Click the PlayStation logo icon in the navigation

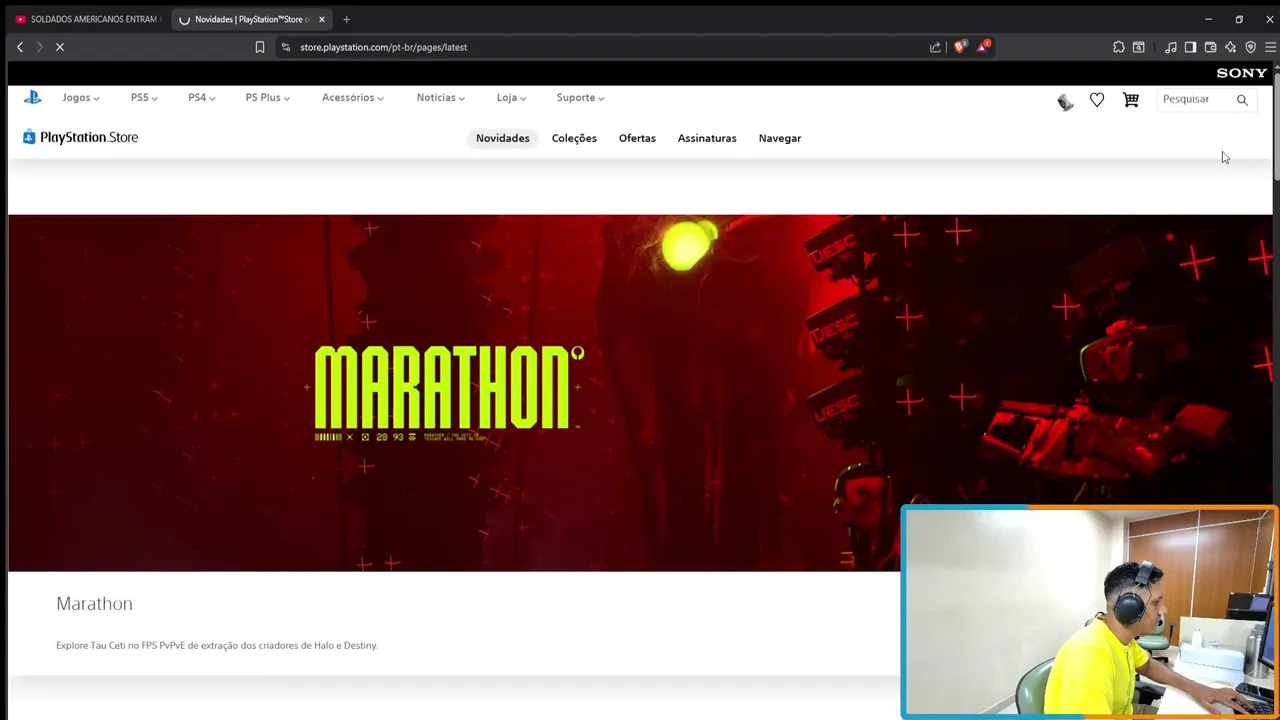(x=32, y=97)
